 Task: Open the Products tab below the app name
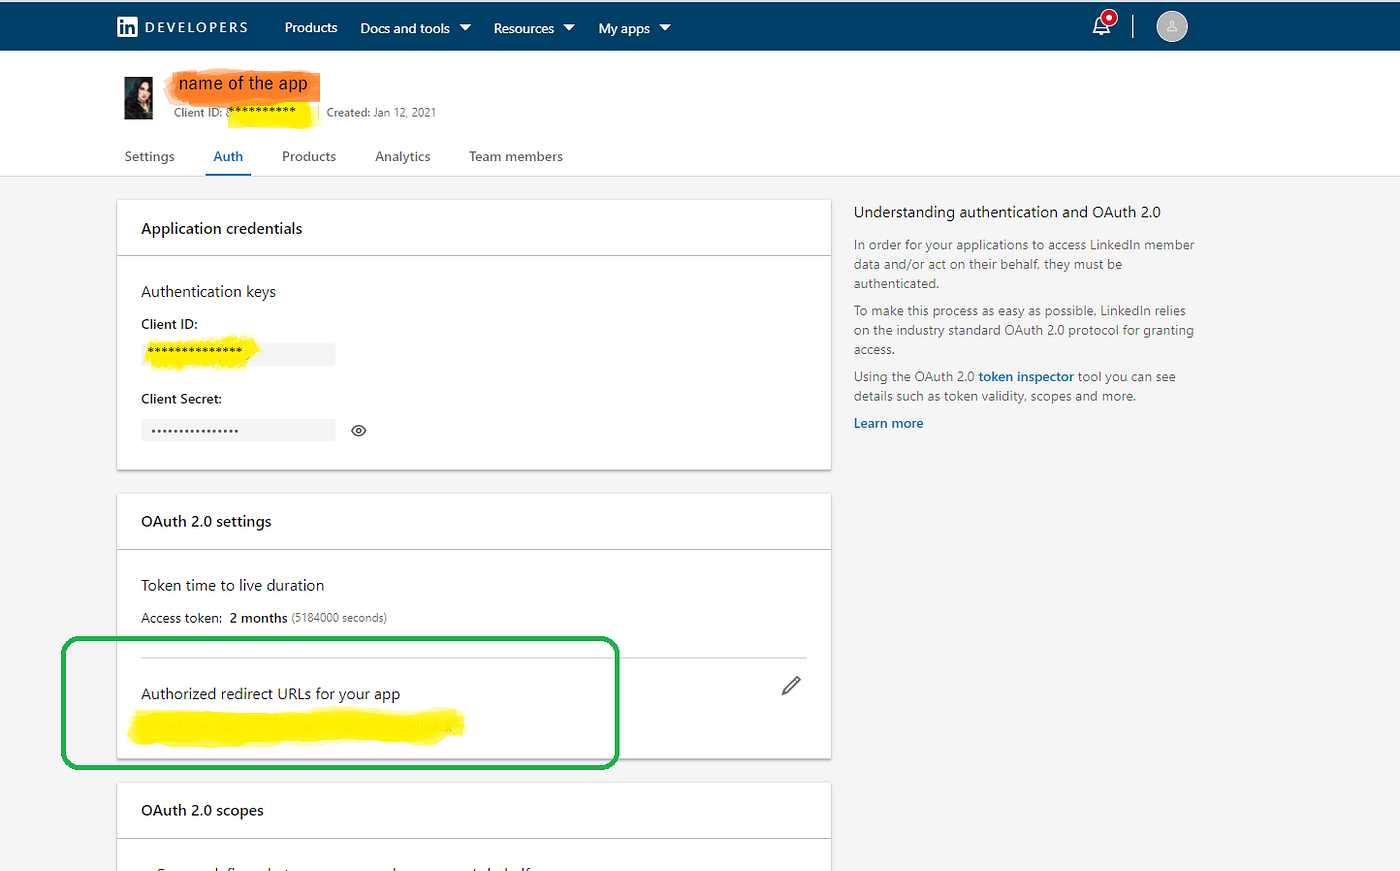[308, 156]
